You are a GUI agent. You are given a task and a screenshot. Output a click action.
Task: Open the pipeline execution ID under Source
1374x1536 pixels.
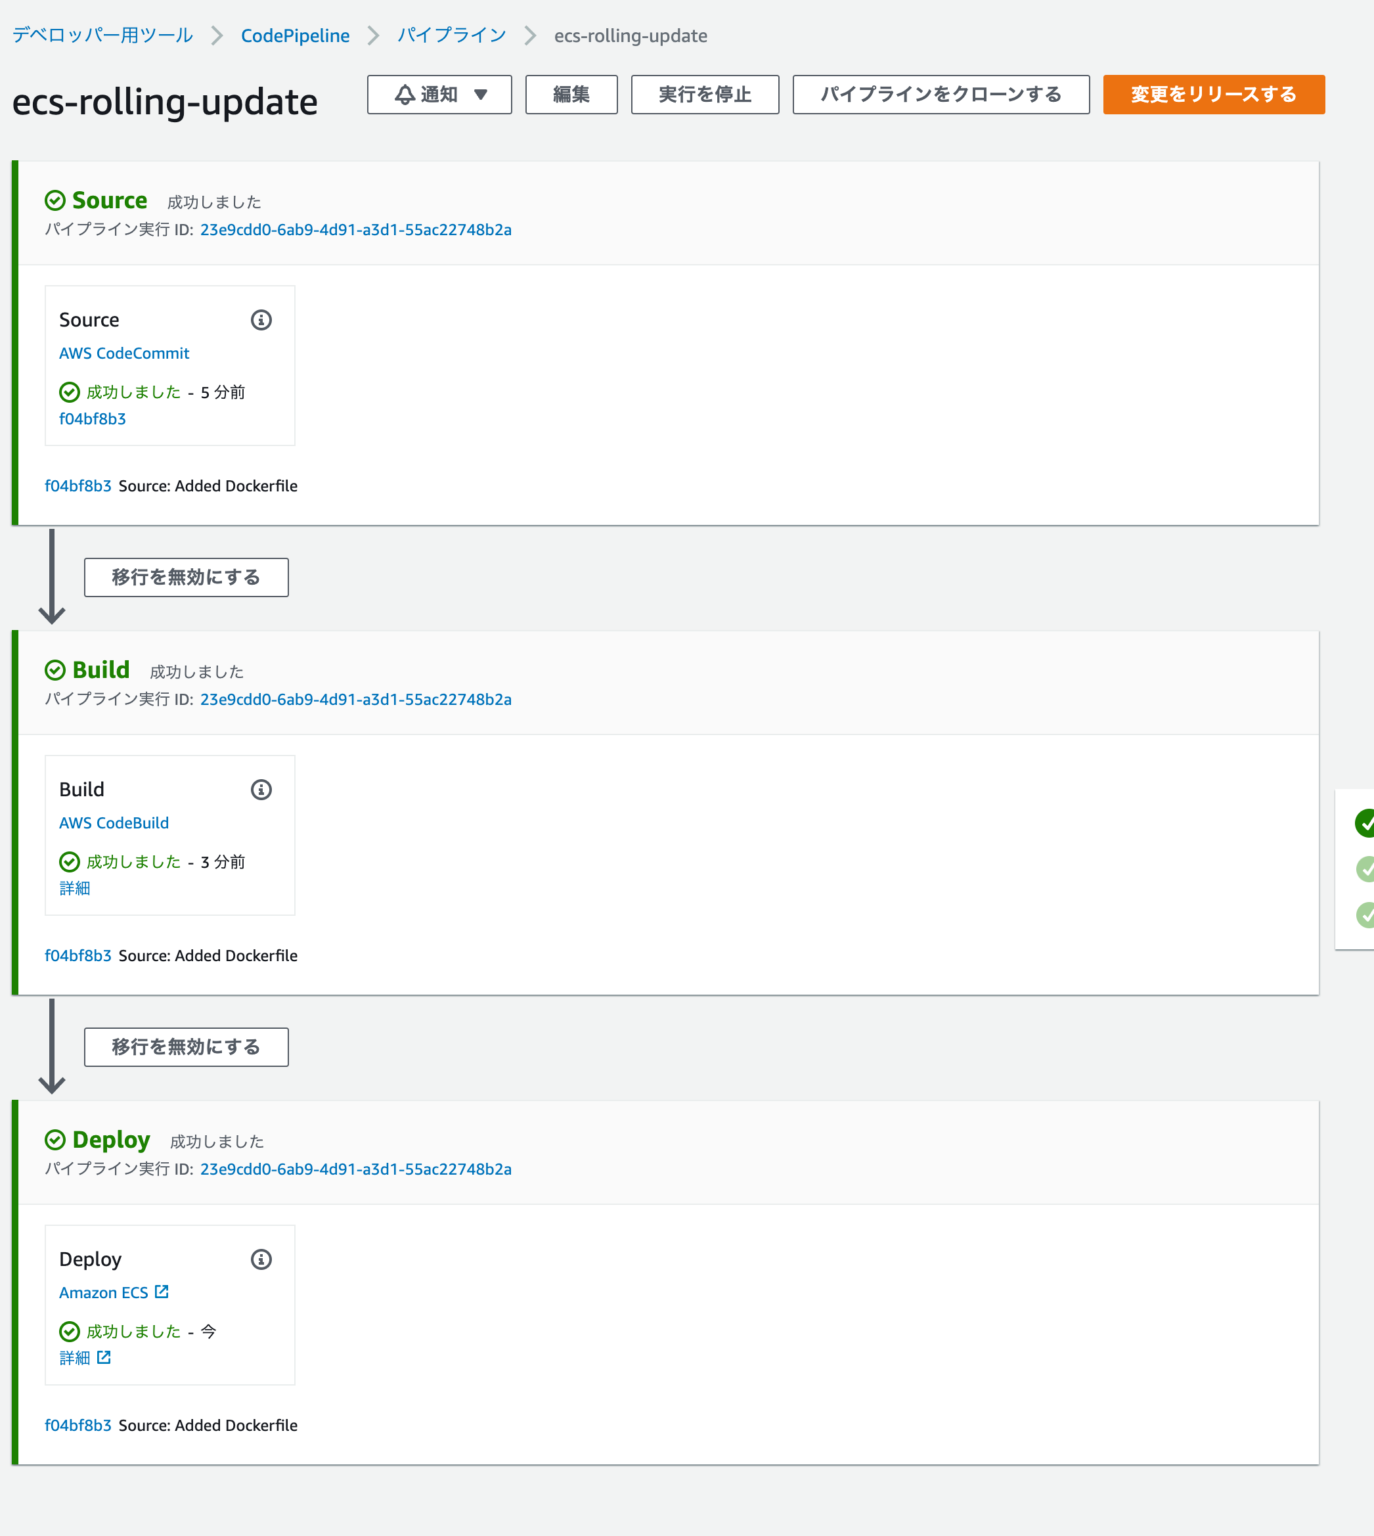click(x=356, y=229)
